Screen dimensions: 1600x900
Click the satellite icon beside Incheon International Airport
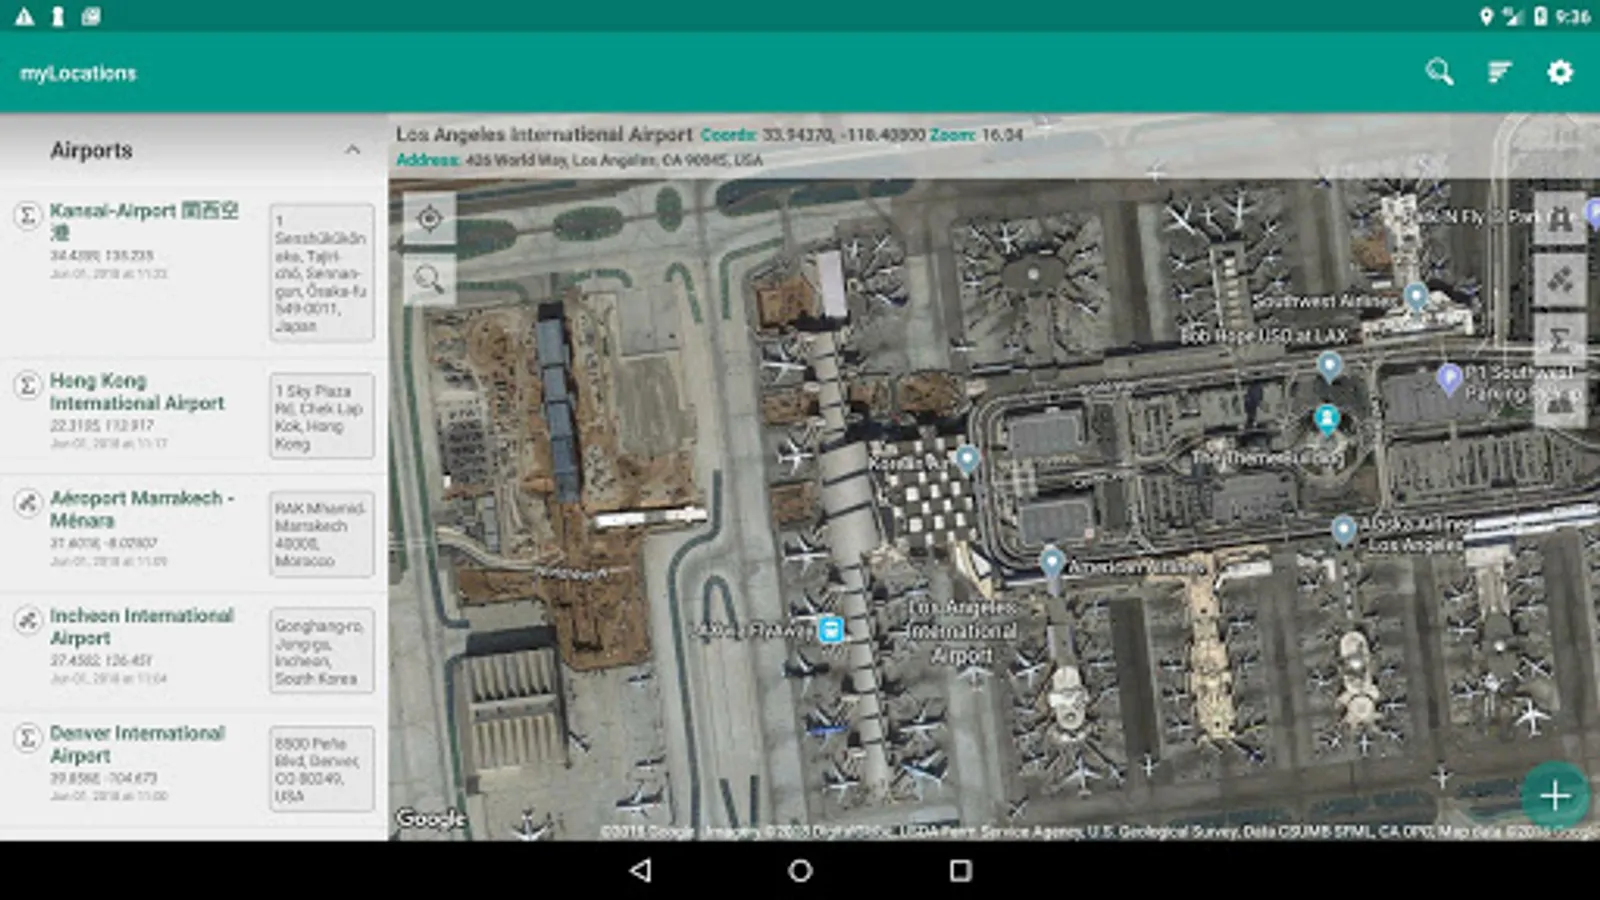[x=27, y=620]
